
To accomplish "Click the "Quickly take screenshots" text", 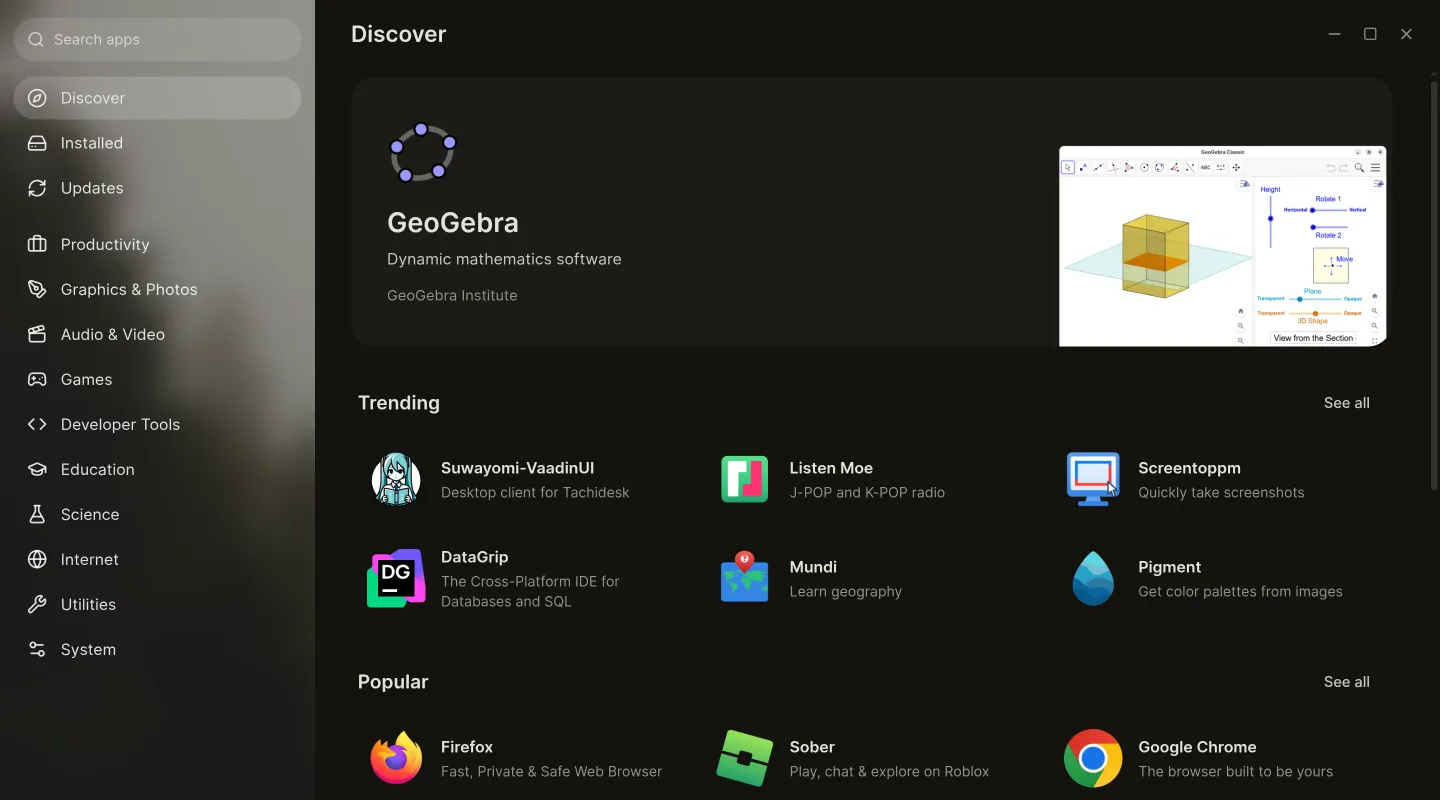I will [1221, 492].
